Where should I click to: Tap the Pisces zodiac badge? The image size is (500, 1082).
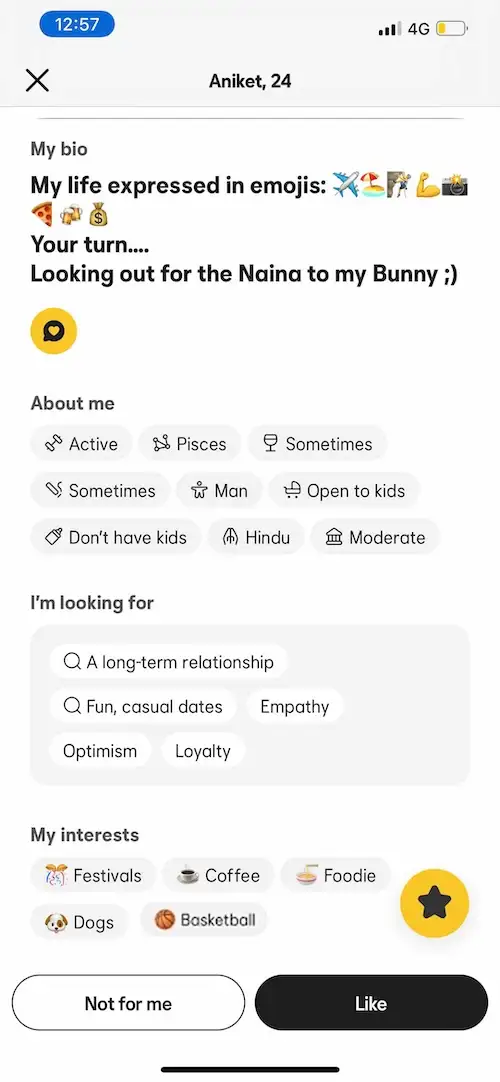(x=190, y=444)
